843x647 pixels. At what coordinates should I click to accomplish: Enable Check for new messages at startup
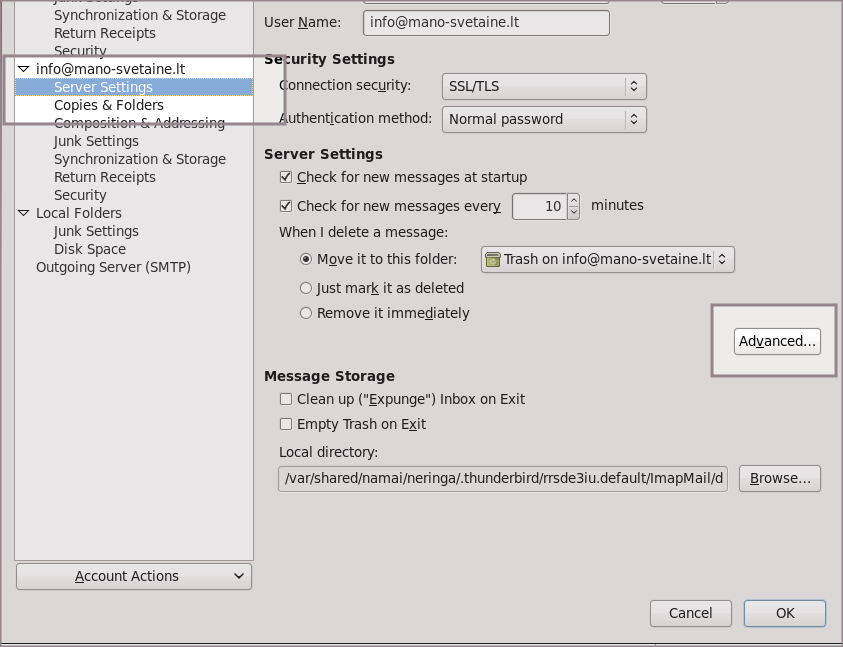pos(286,177)
